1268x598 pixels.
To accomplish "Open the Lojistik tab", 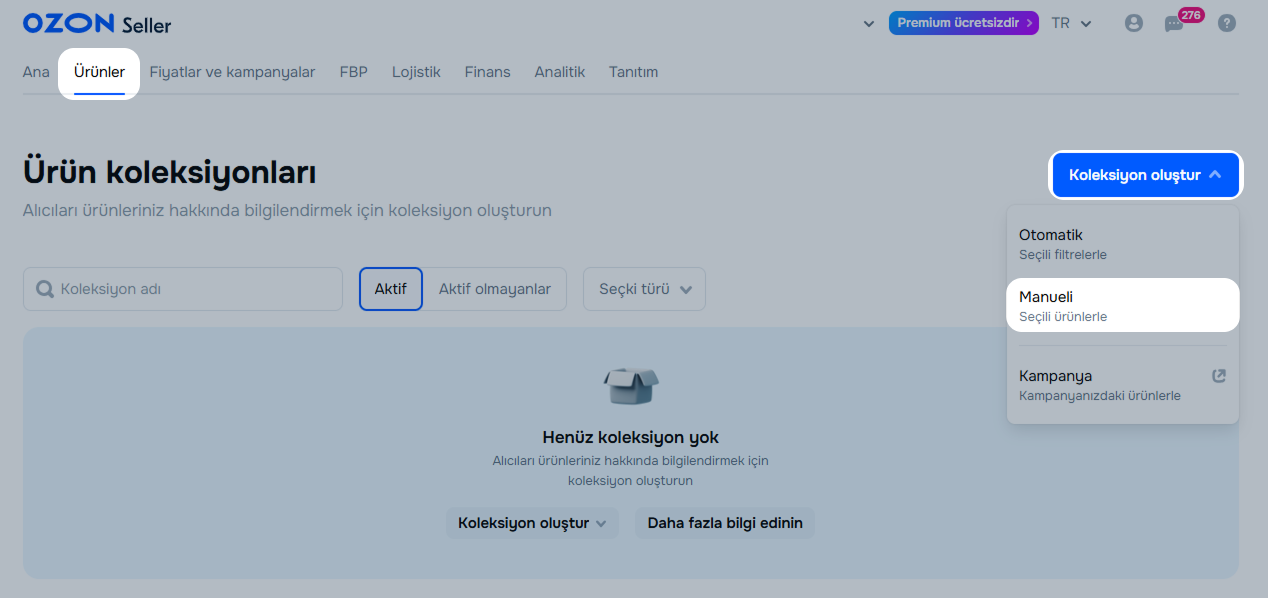I will pos(416,72).
